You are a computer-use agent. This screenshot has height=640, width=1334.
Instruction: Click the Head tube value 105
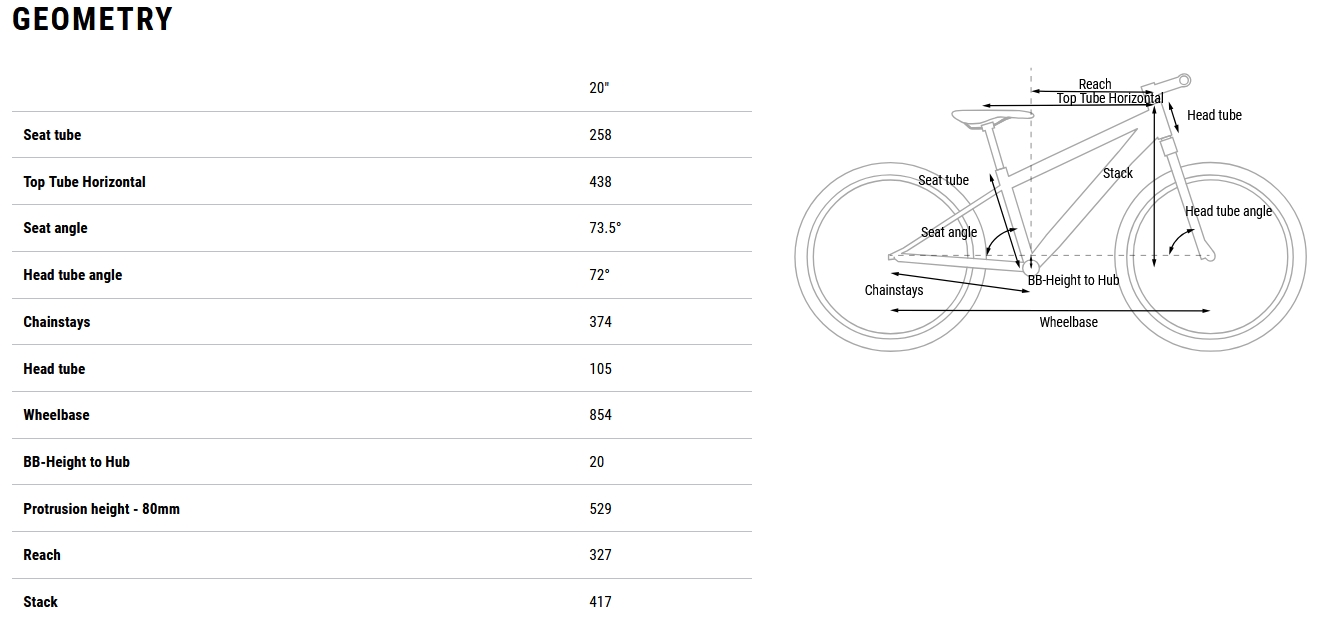(x=600, y=369)
